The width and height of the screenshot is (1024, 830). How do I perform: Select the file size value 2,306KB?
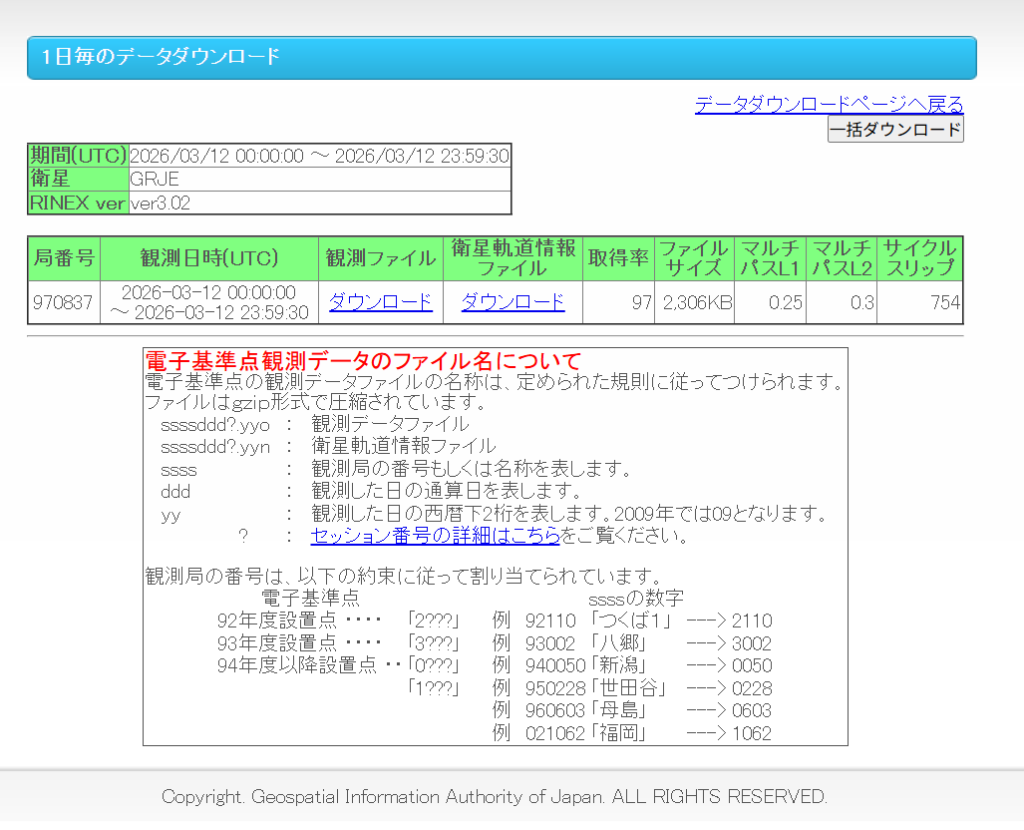pos(694,303)
